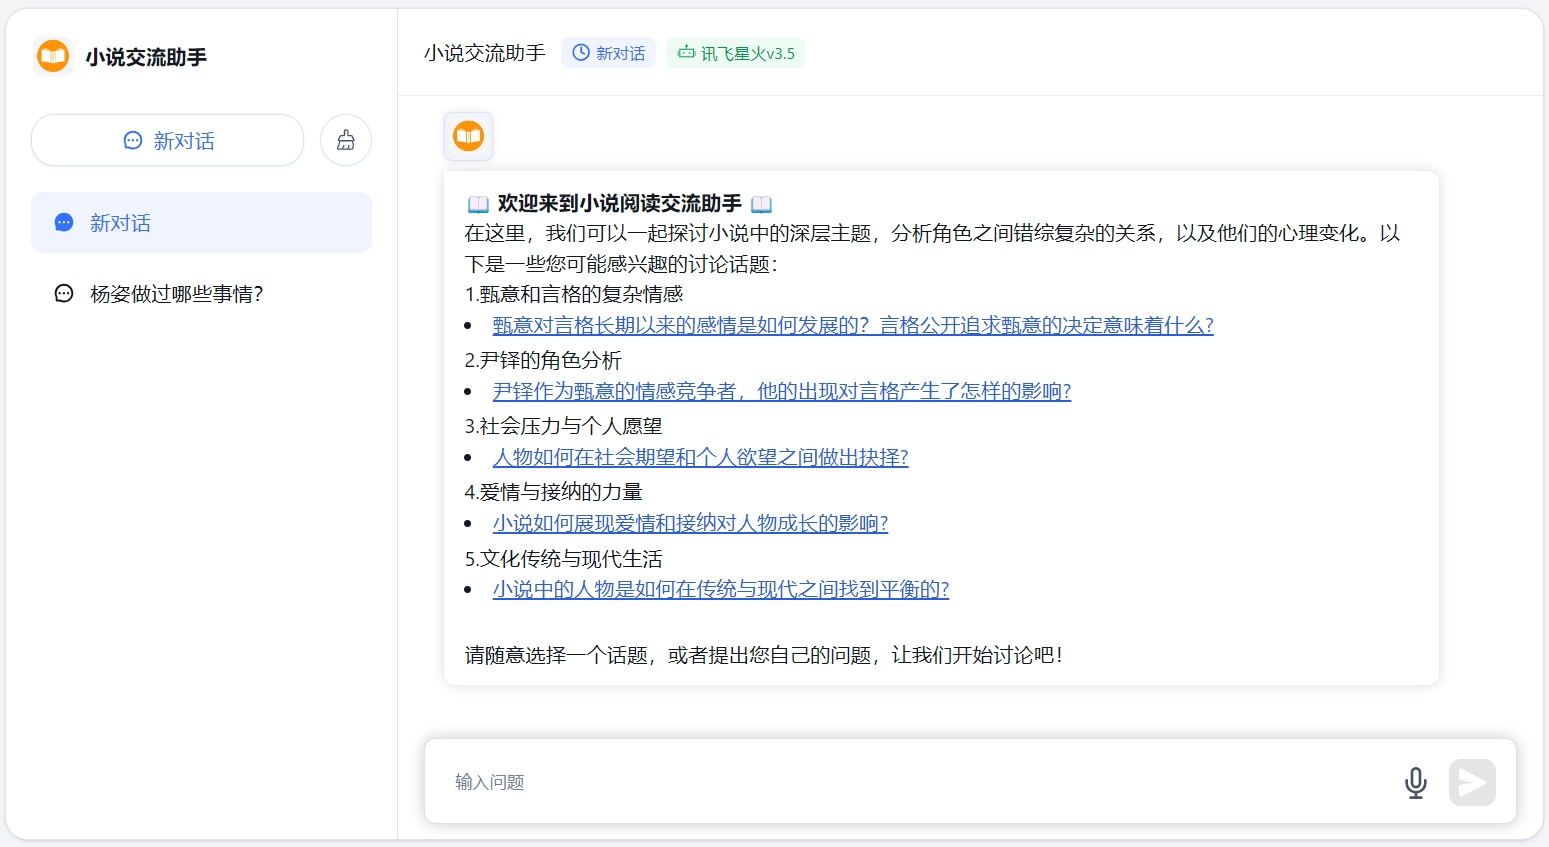Screen dimensions: 1549x847
Task: Click the clock icon in header 新对话 tag
Action: [x=581, y=53]
